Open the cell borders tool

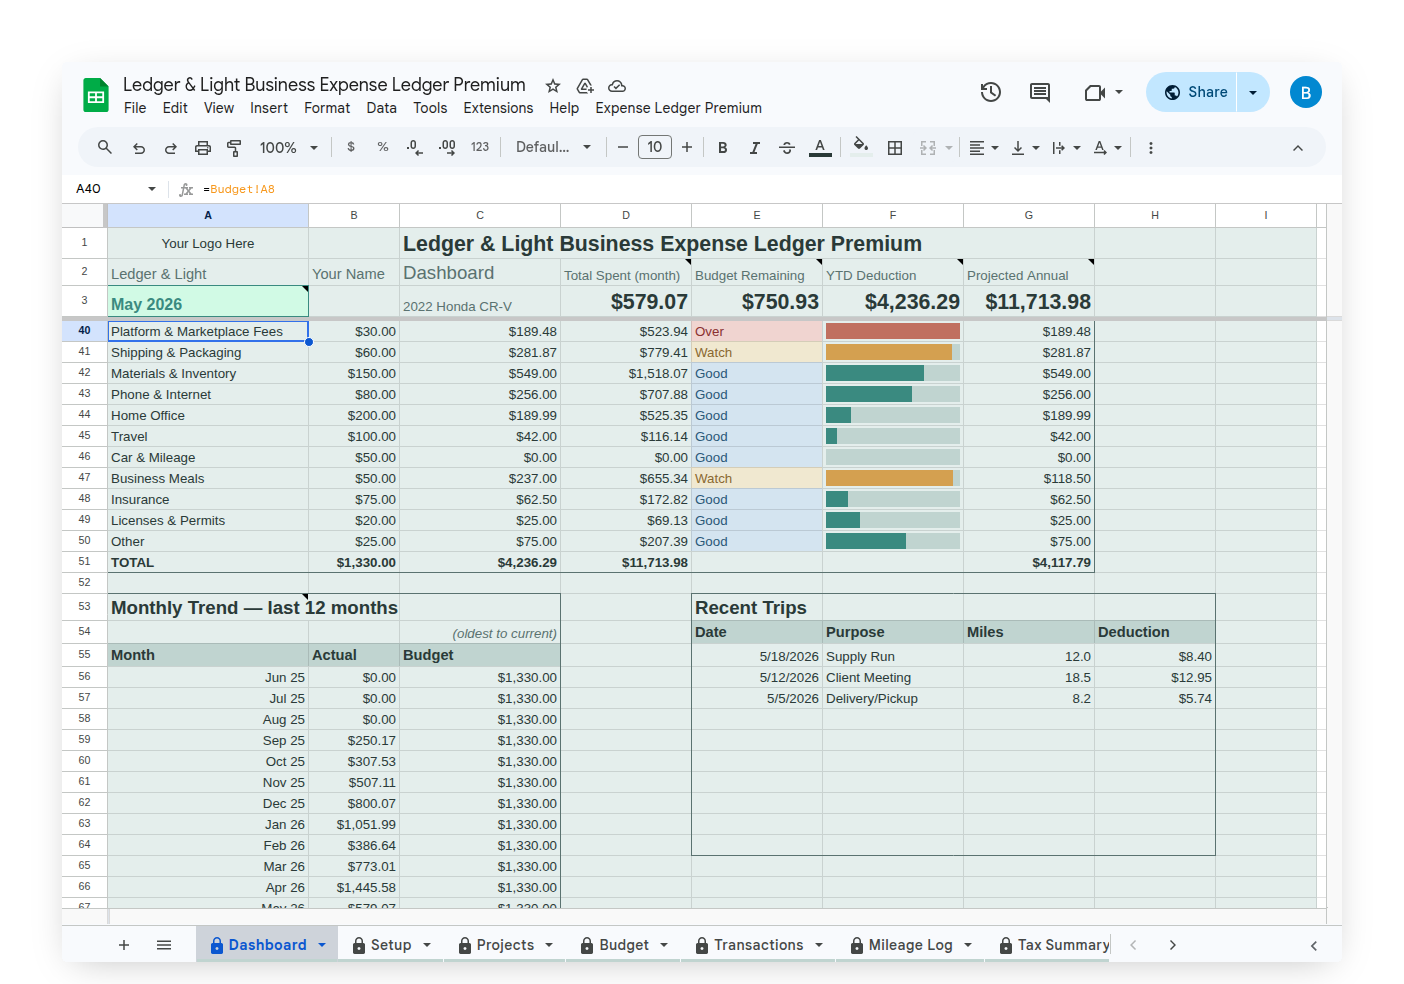click(x=895, y=148)
